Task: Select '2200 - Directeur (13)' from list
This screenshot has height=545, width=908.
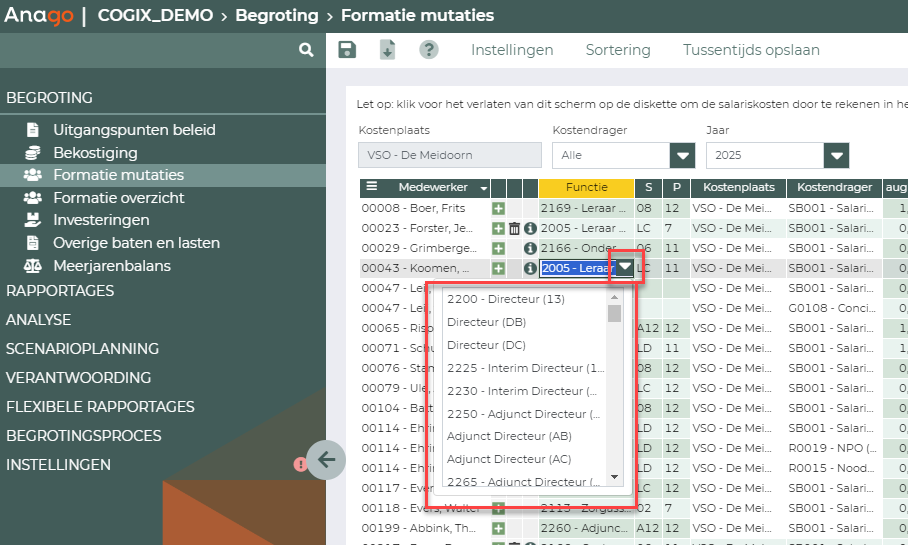Action: [x=506, y=299]
